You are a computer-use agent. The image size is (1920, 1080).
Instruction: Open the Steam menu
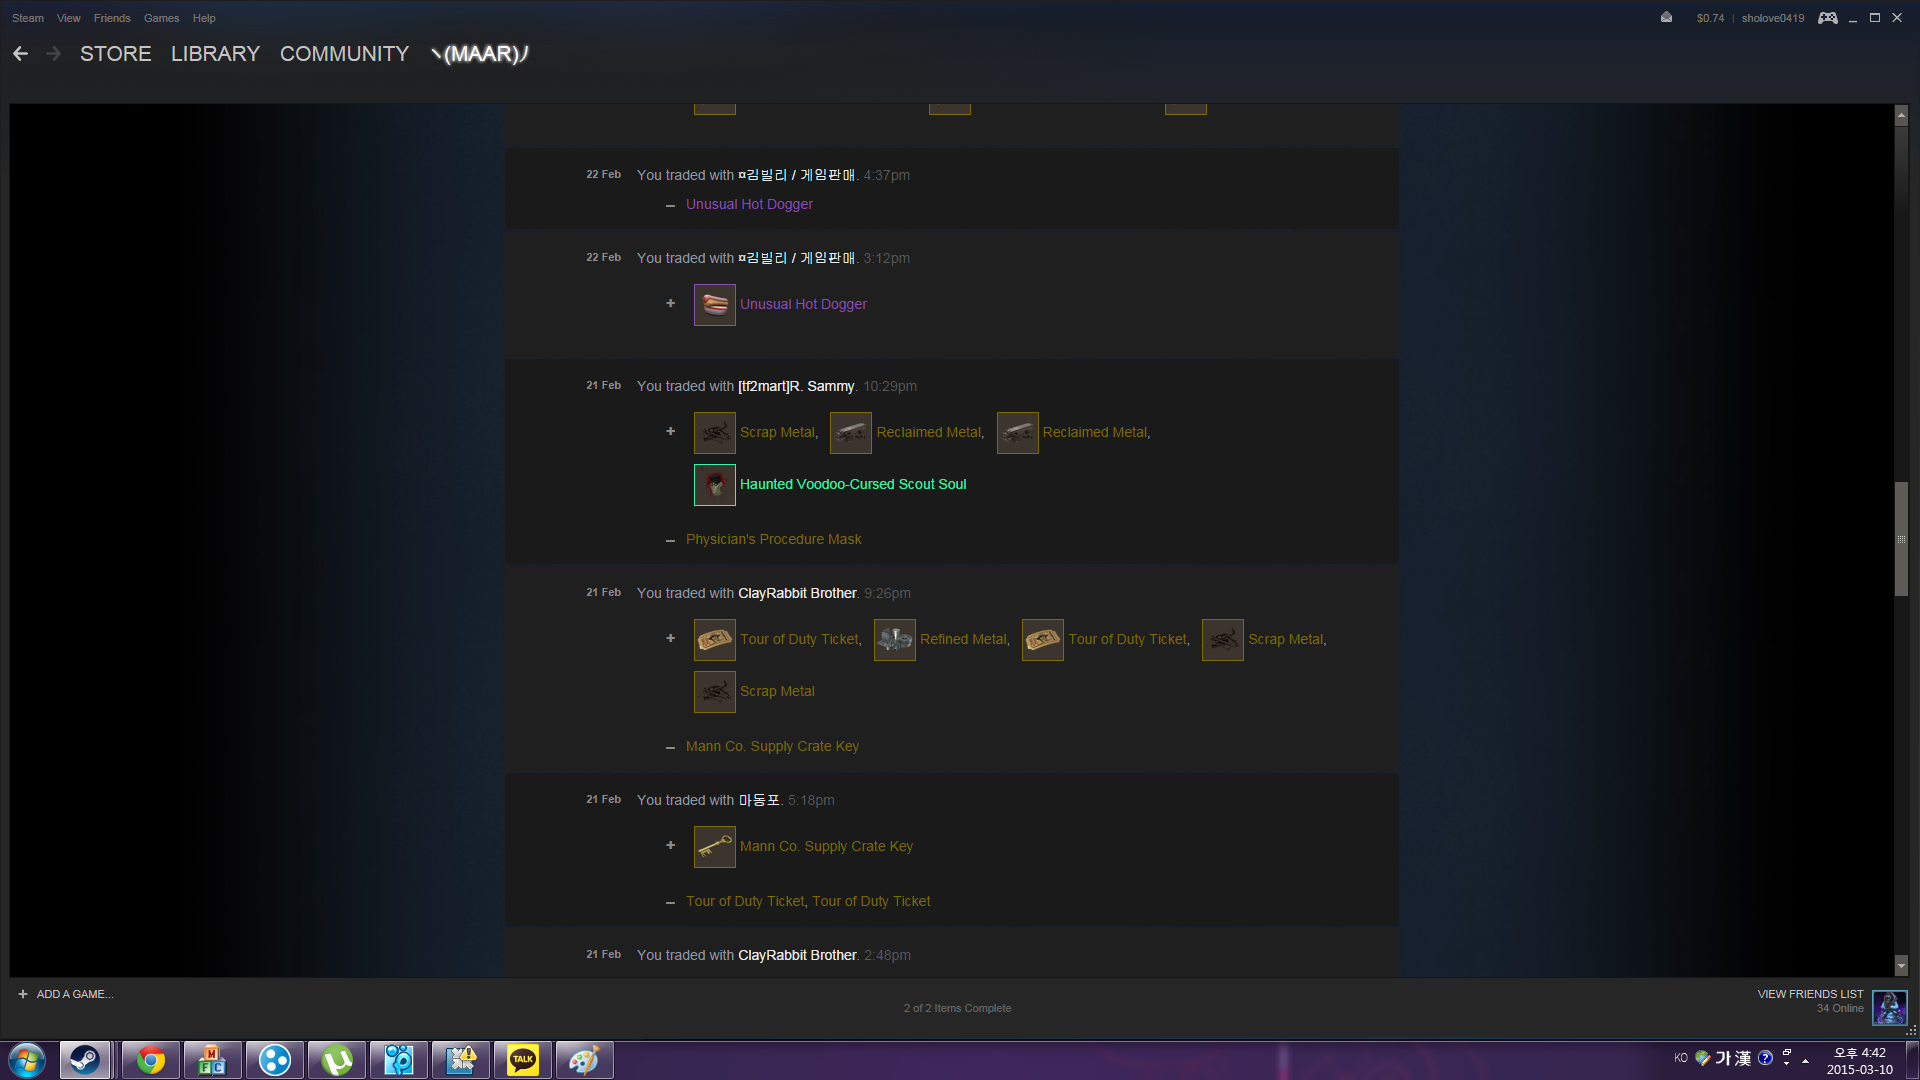click(x=27, y=18)
